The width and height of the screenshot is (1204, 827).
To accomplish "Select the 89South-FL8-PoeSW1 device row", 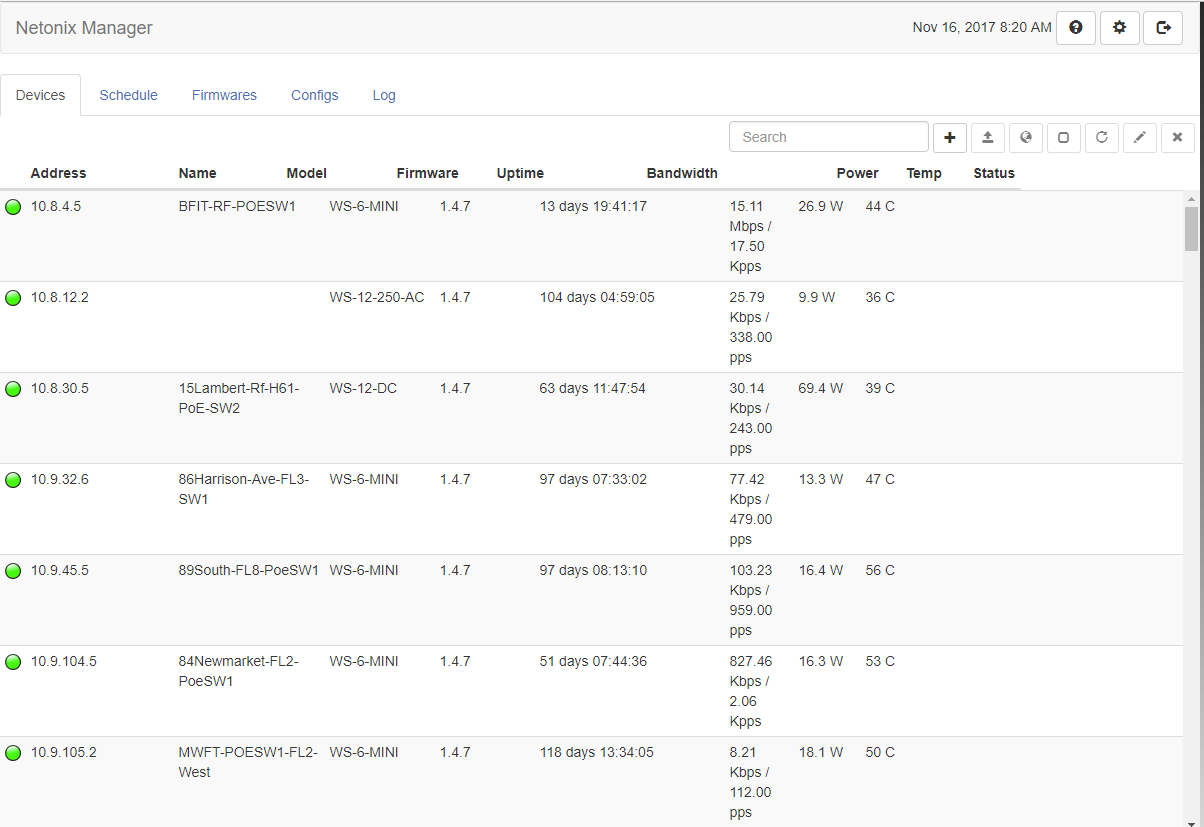I will click(248, 571).
